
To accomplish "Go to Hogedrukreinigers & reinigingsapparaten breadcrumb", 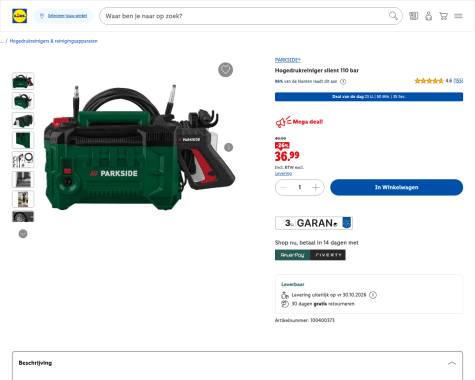I will (x=54, y=41).
